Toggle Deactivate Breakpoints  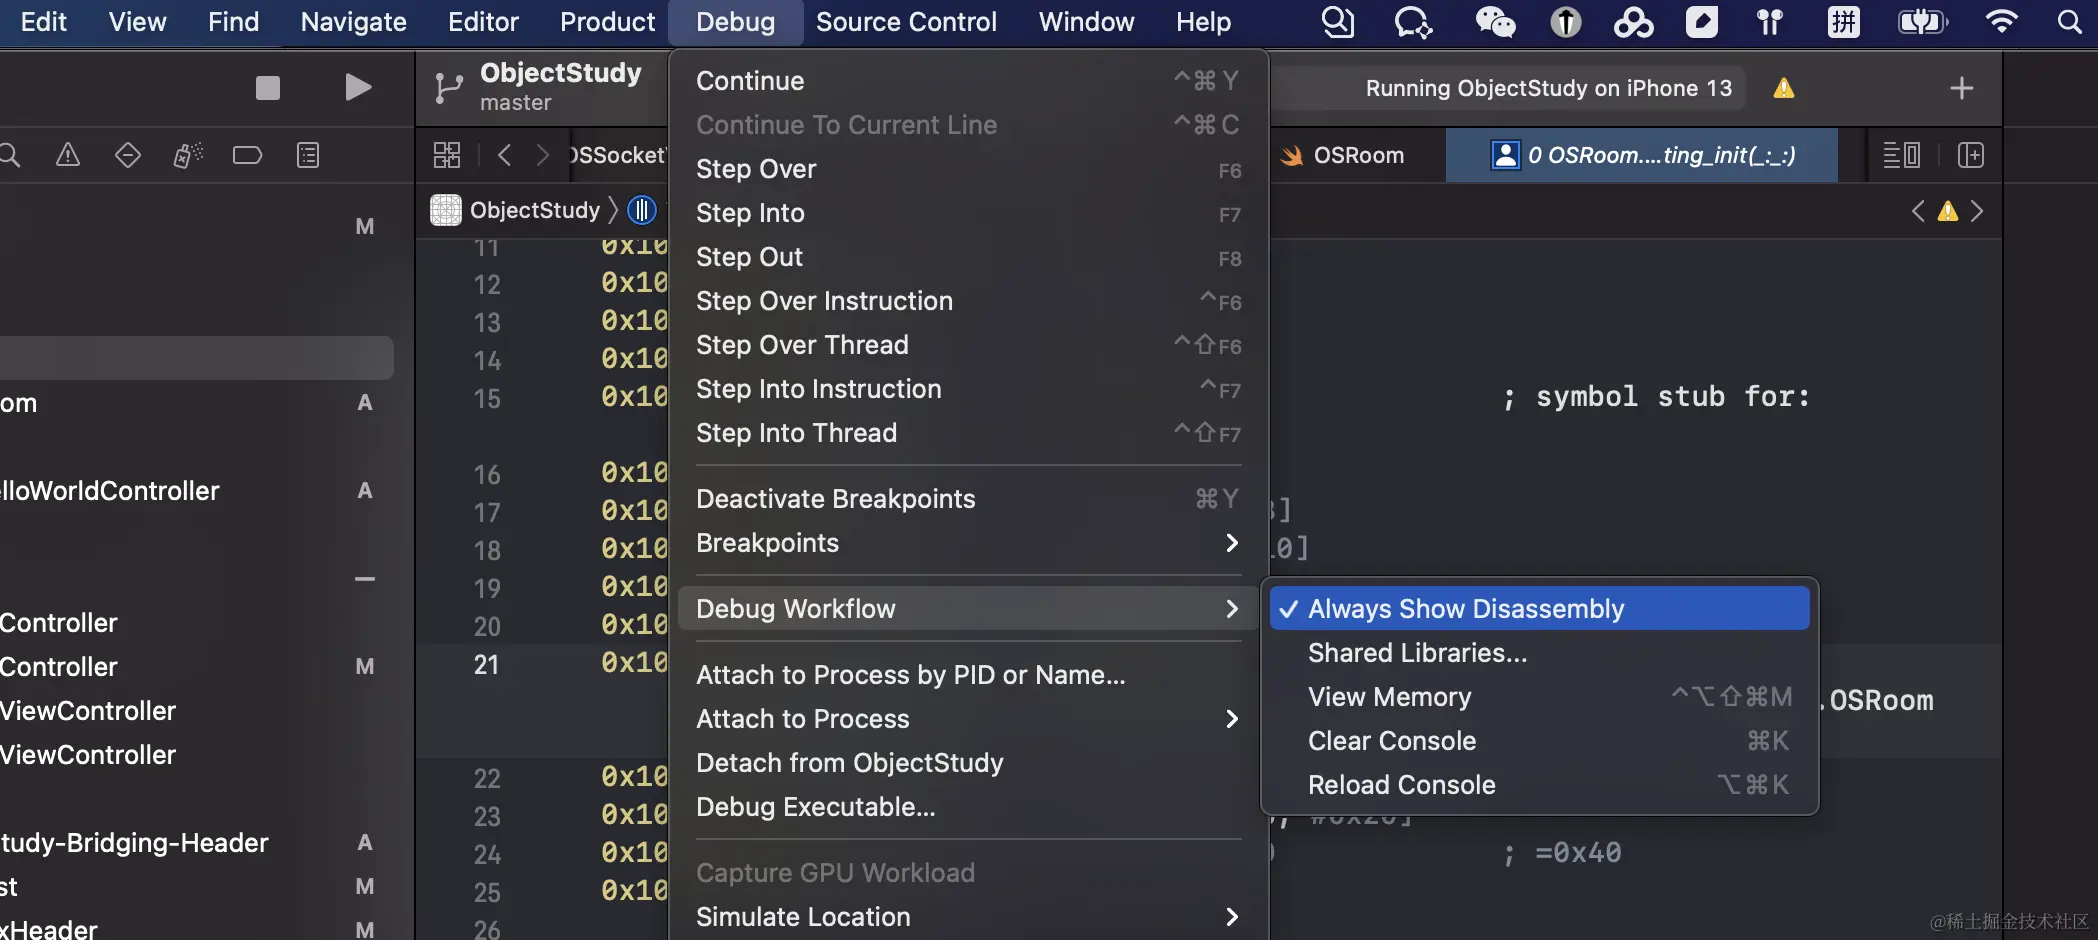tap(967, 499)
